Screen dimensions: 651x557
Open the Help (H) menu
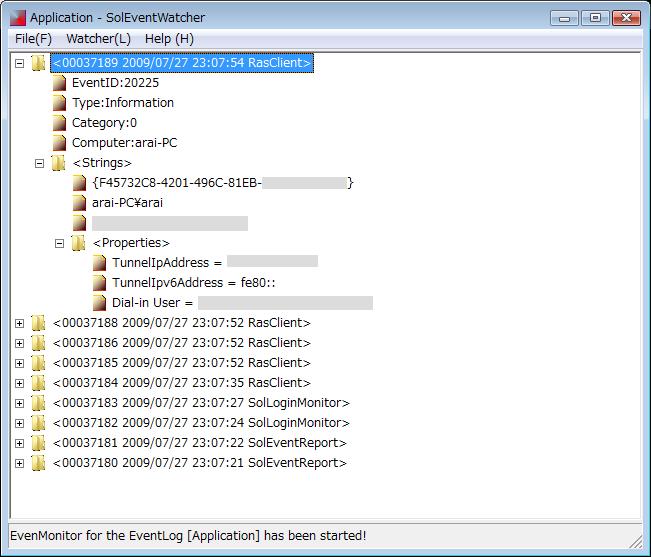[x=169, y=39]
